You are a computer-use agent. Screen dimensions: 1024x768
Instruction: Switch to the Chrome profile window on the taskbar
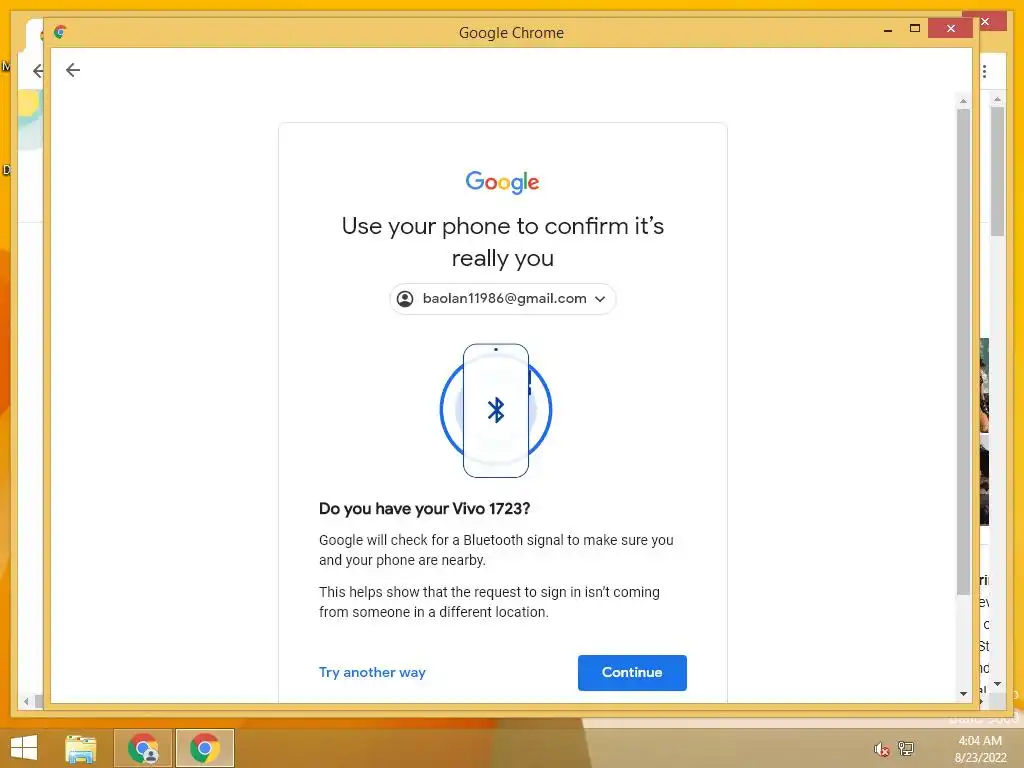click(x=144, y=748)
